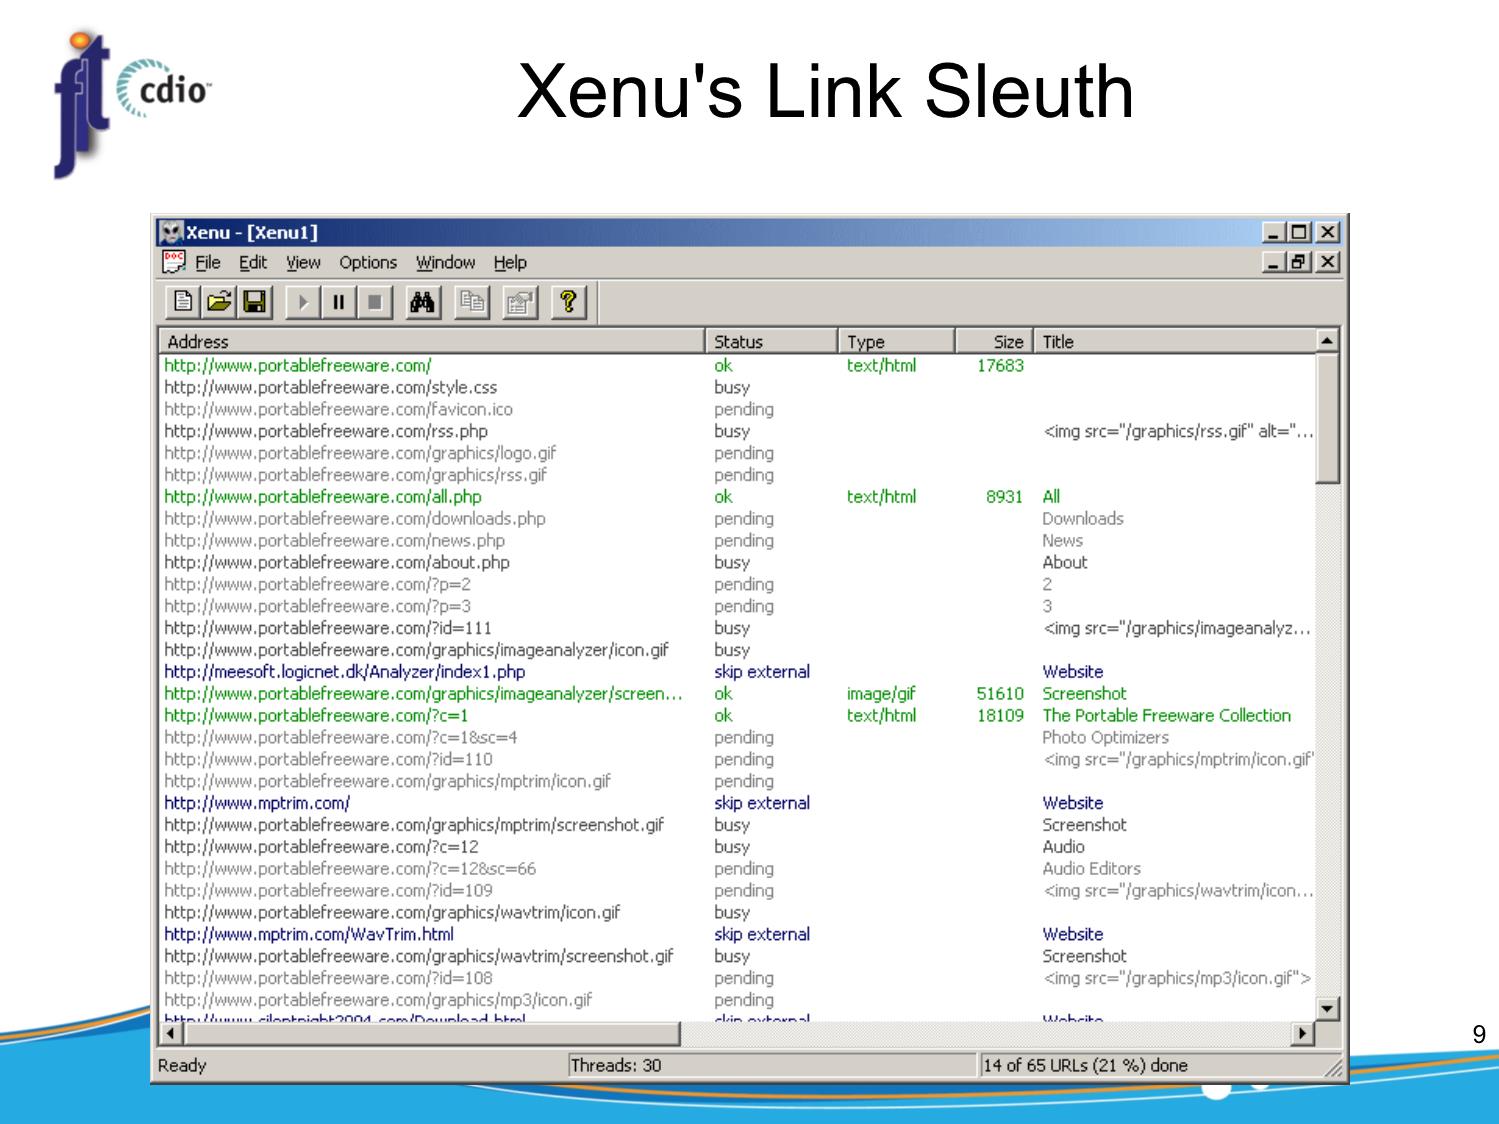Open the Help menu
This screenshot has height=1124, width=1499.
coord(510,263)
